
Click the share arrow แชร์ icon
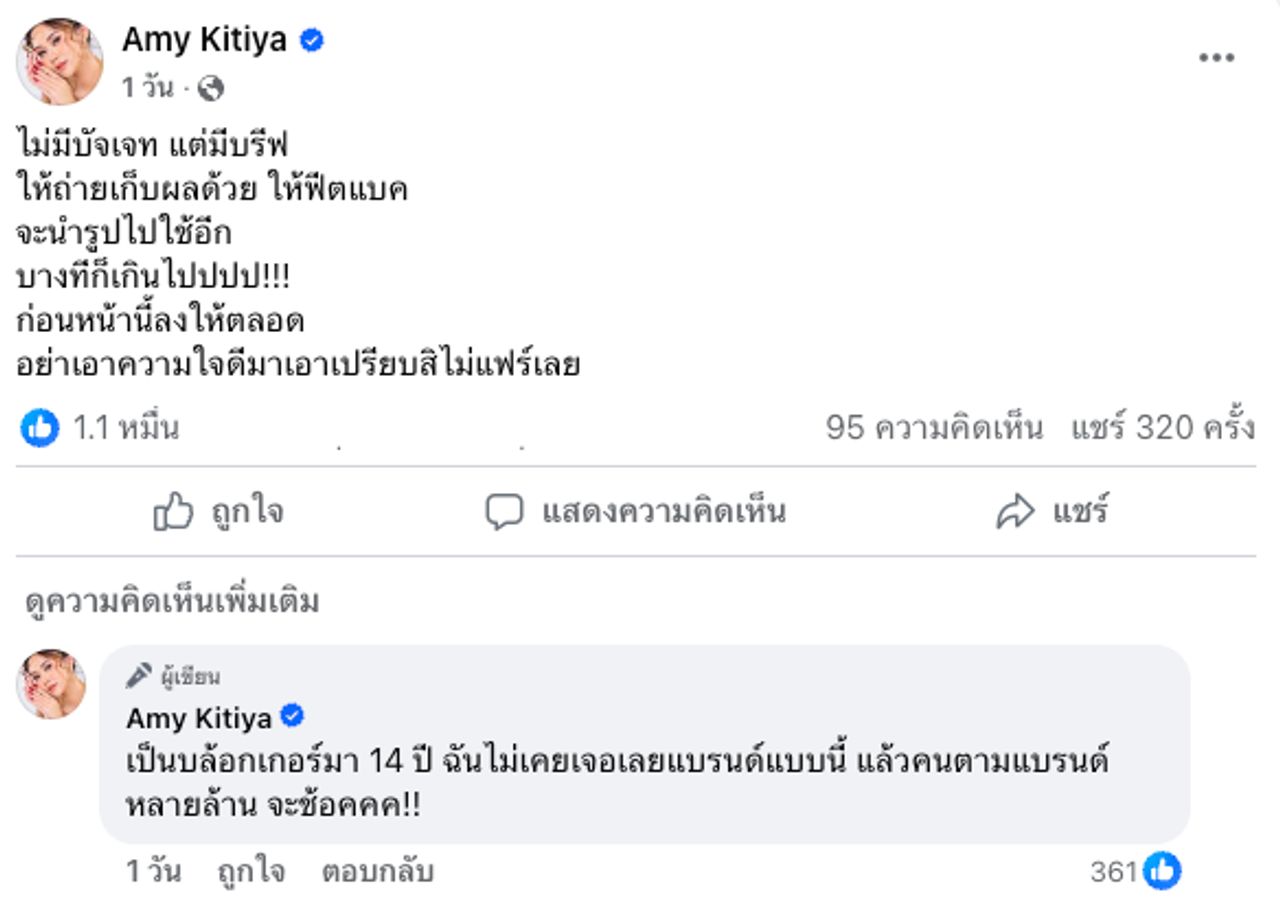click(x=1015, y=512)
